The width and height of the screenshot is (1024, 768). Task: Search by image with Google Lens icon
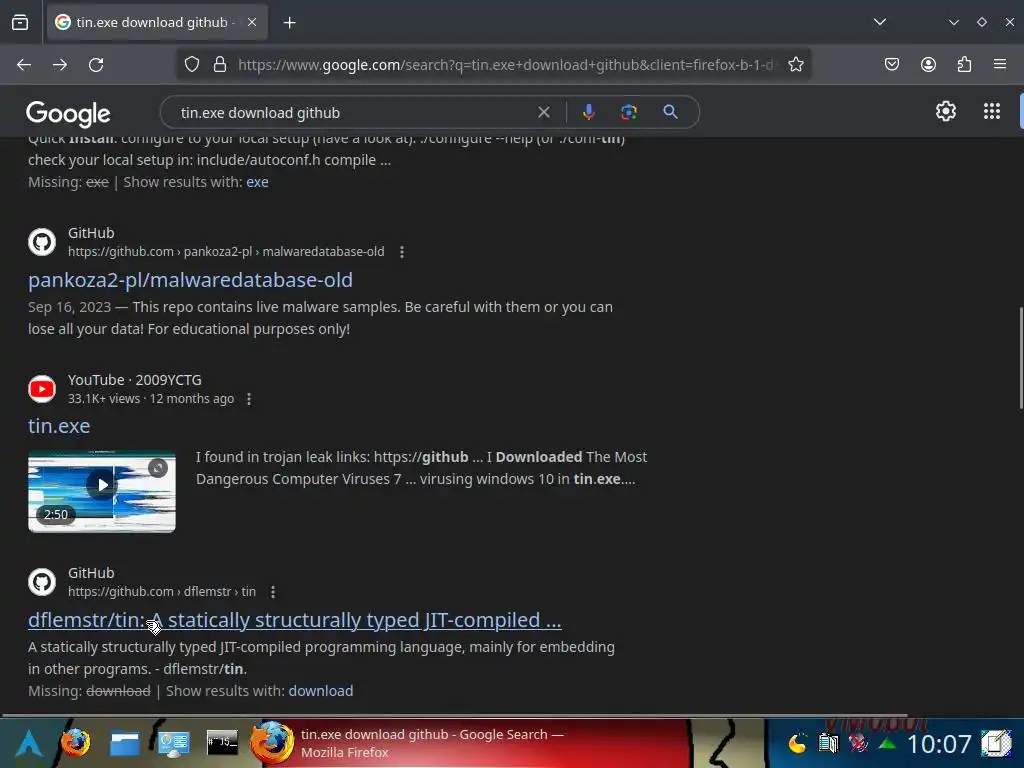pyautogui.click(x=629, y=112)
